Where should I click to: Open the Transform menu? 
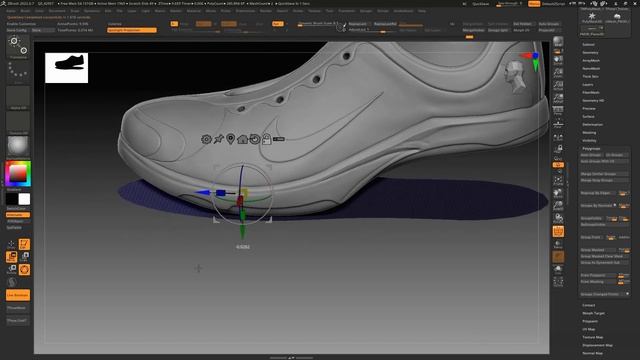347,11
